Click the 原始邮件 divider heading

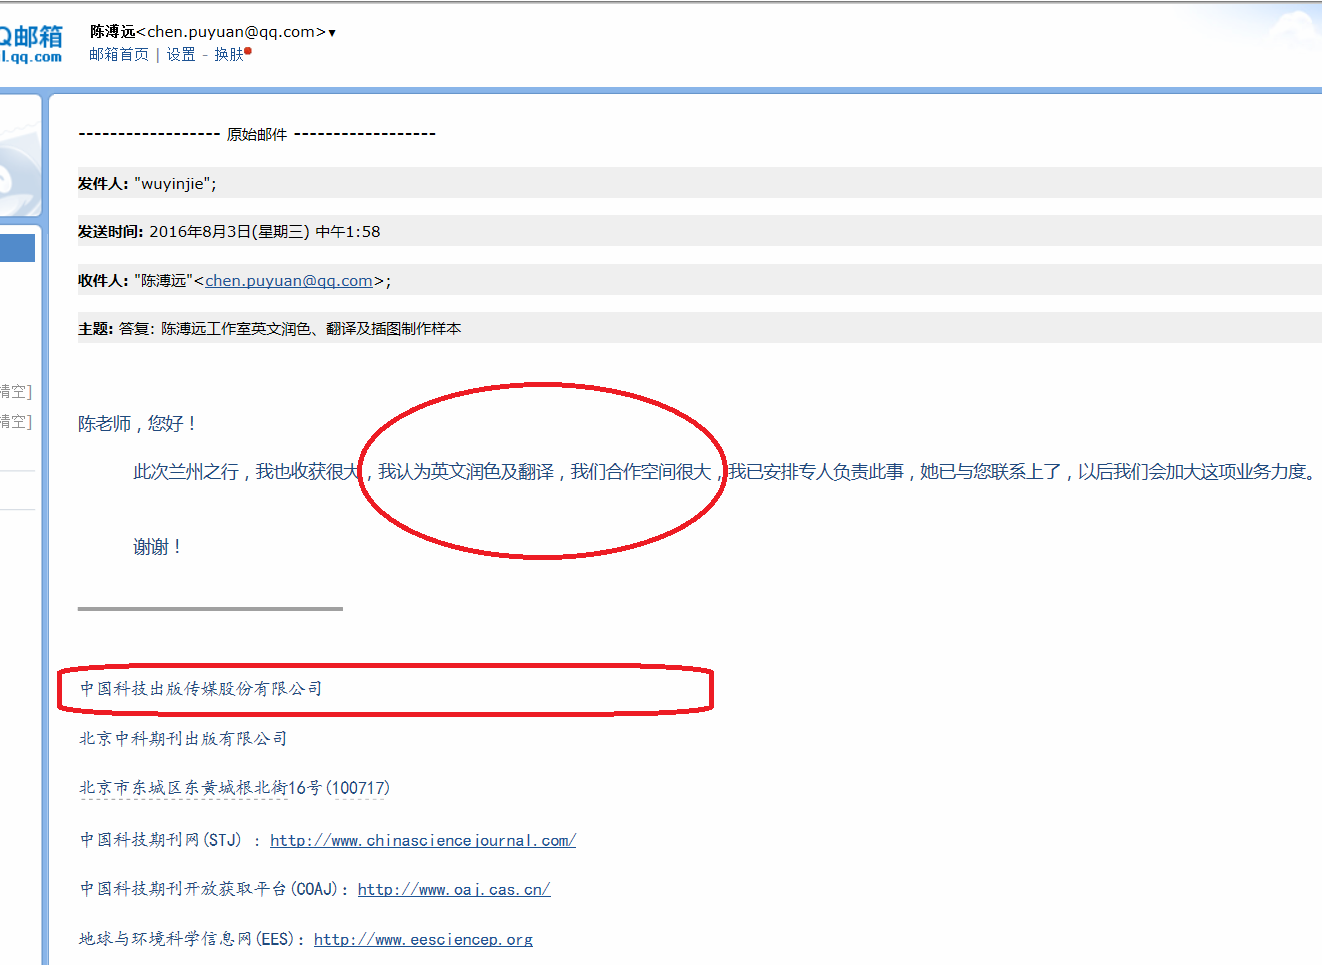(256, 135)
